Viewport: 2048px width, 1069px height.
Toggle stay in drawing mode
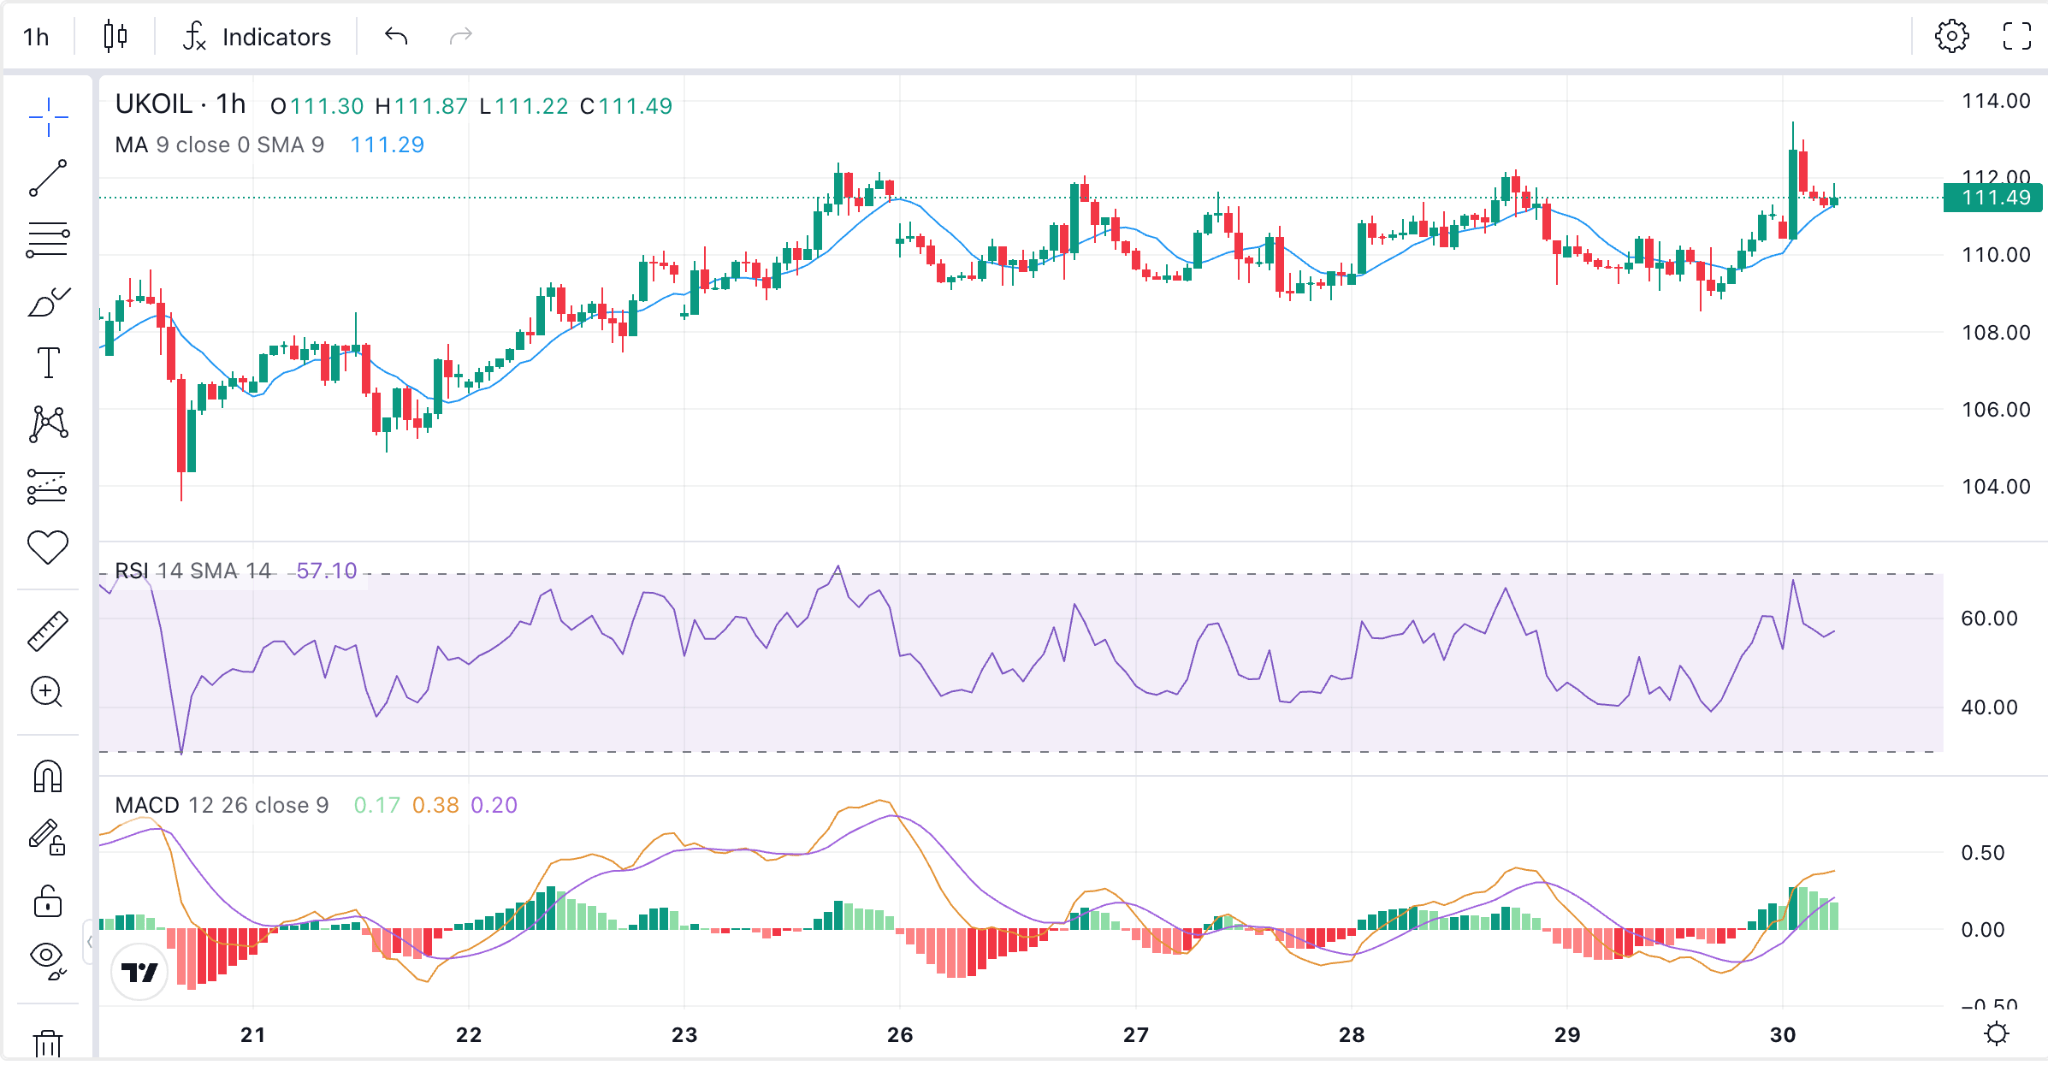pyautogui.click(x=47, y=838)
